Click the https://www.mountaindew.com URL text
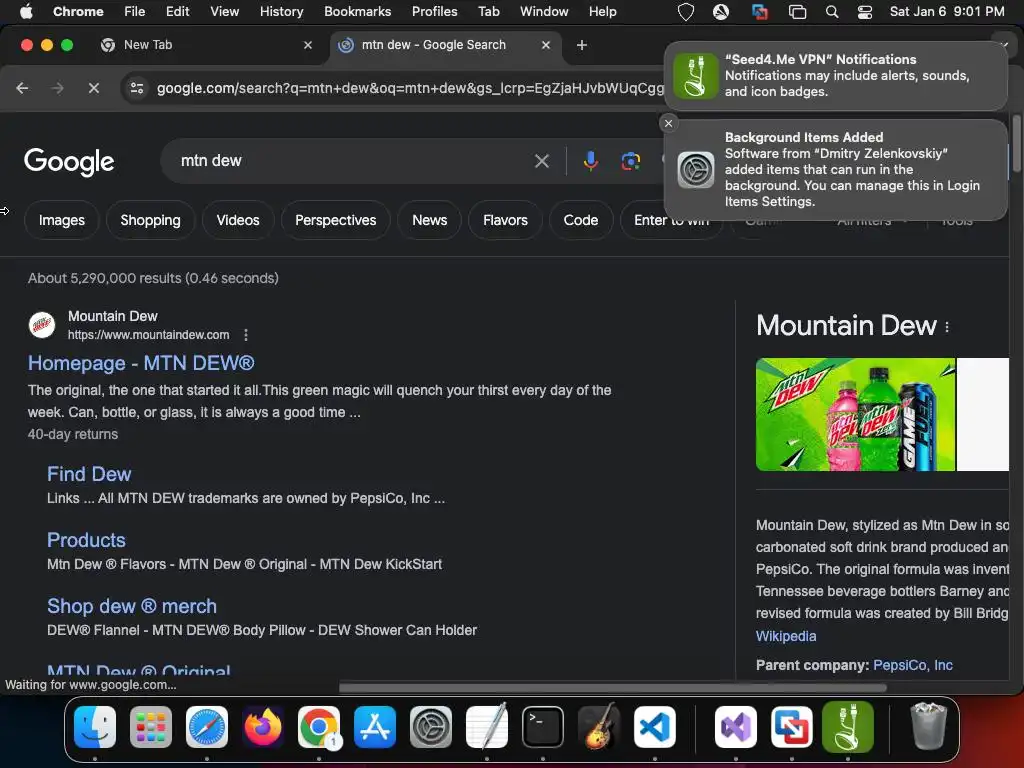The image size is (1024, 768). (148, 335)
